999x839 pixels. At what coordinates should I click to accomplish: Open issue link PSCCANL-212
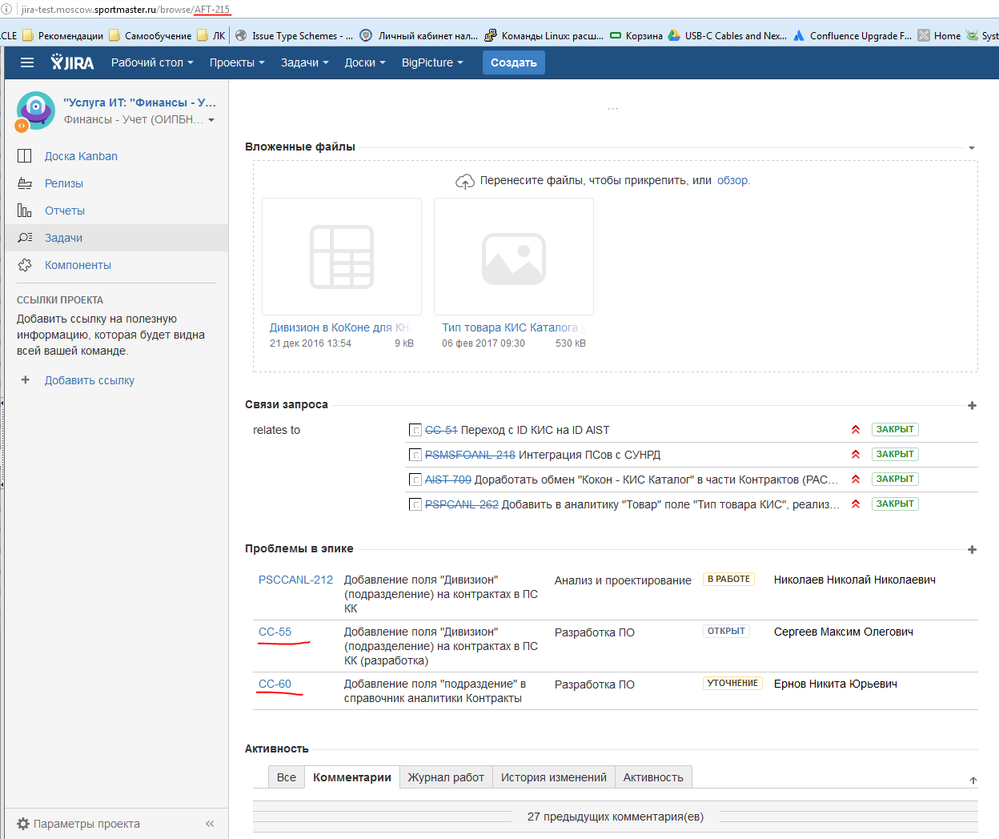296,580
